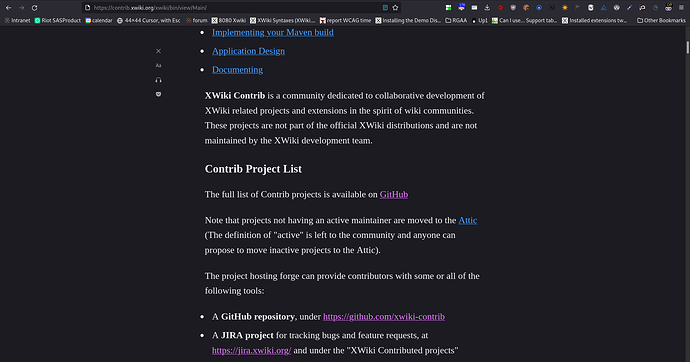Click the vertical page scrollbar thumb
690x362 pixels.
click(687, 48)
